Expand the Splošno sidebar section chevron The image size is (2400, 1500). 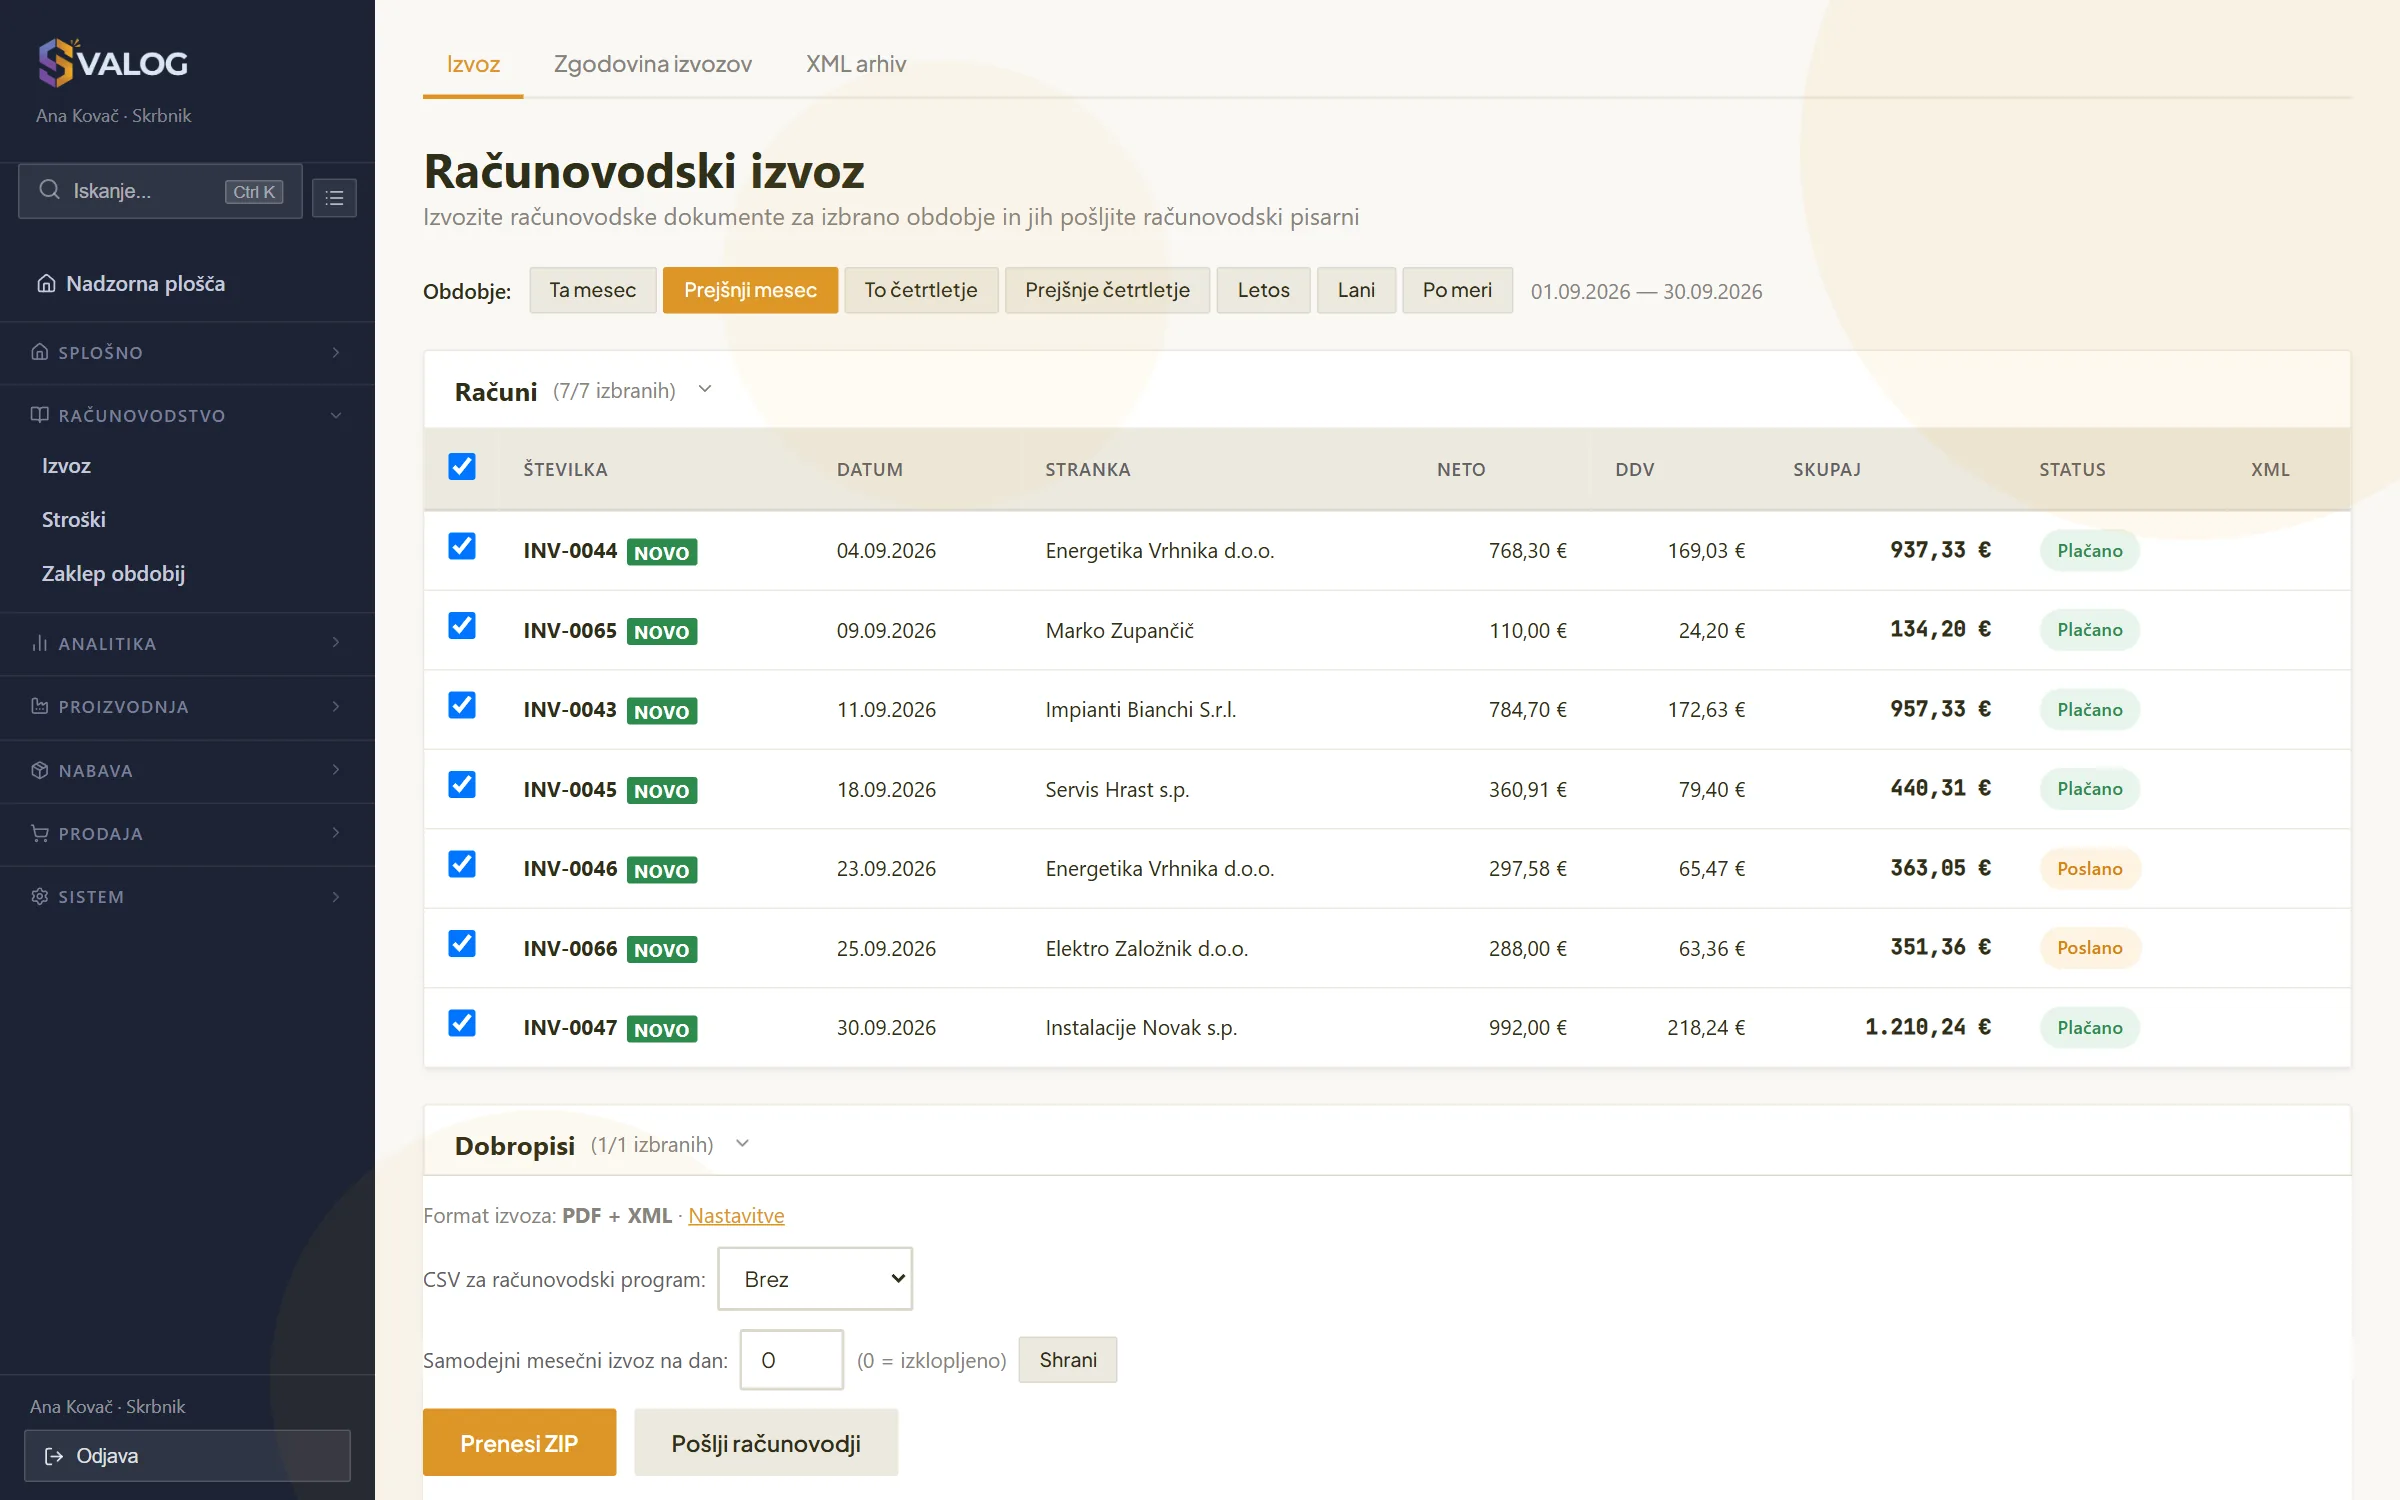(336, 352)
